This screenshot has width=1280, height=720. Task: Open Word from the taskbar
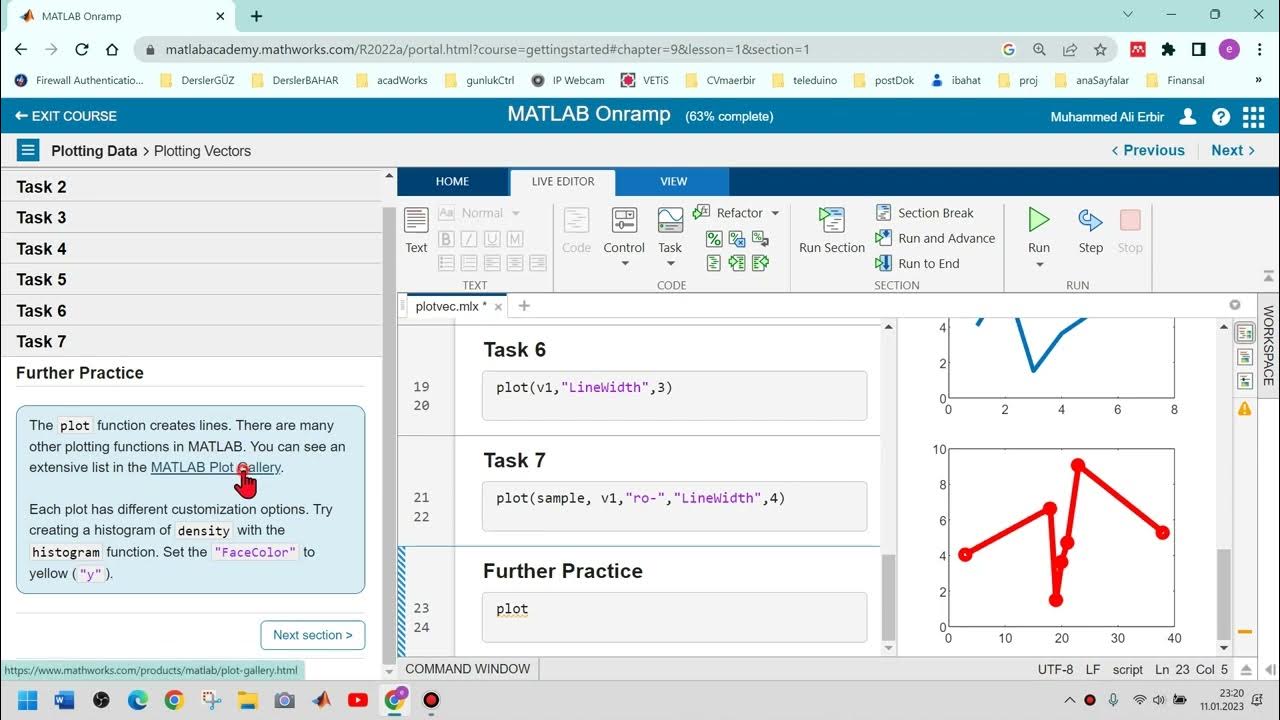64,700
